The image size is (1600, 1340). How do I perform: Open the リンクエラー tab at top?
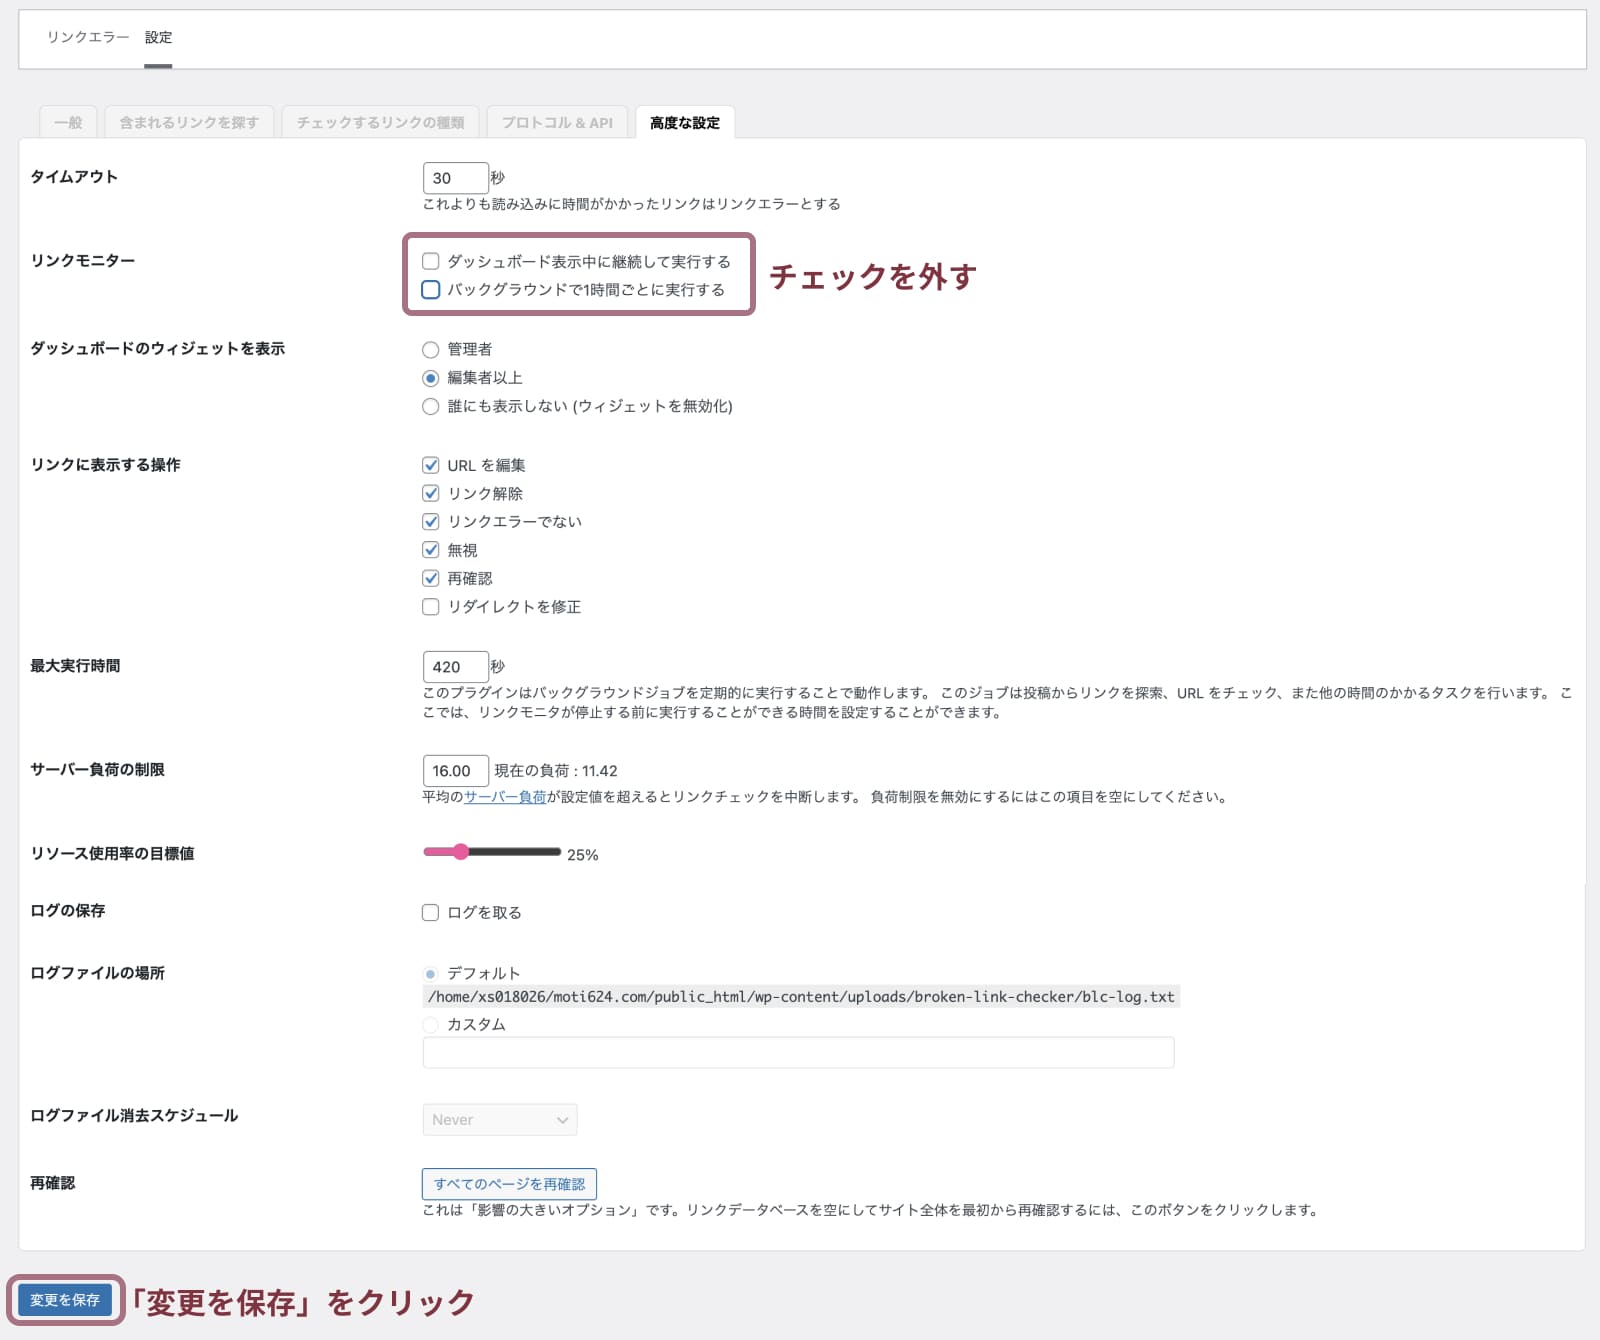click(x=88, y=37)
